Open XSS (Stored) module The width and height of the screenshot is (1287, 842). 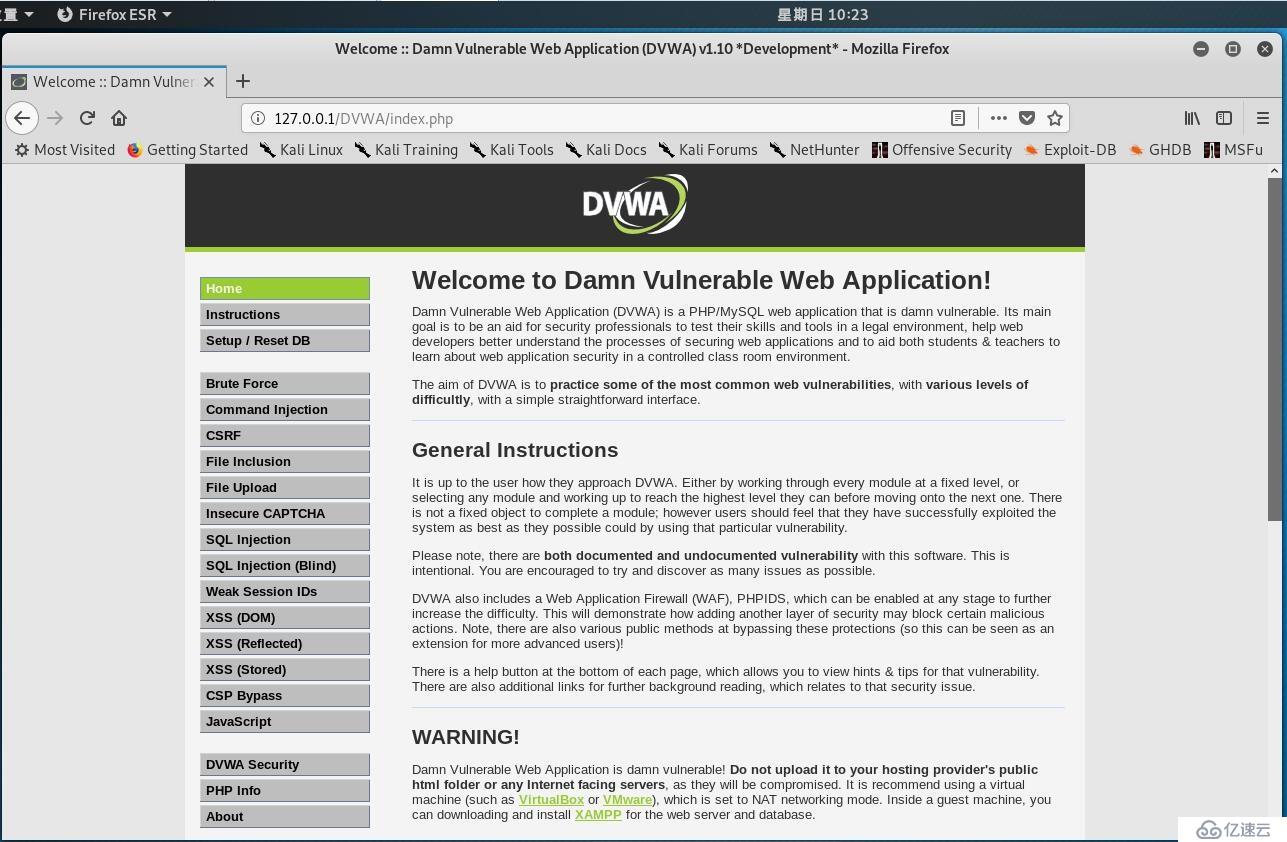(285, 669)
